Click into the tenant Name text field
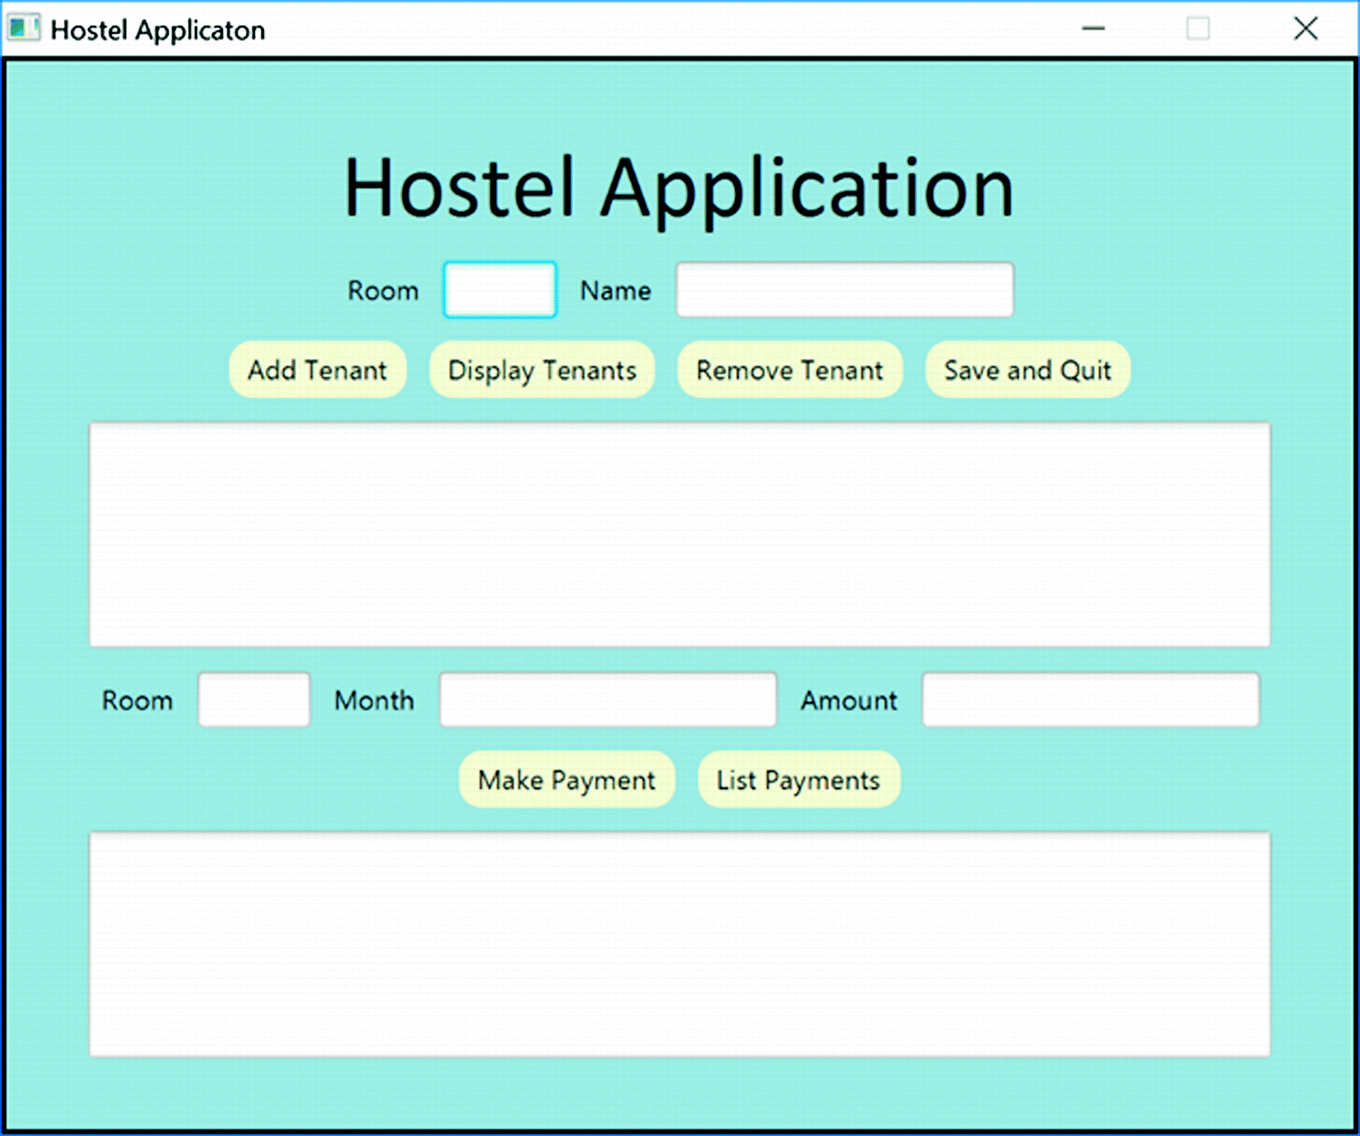This screenshot has width=1360, height=1136. pyautogui.click(x=845, y=290)
